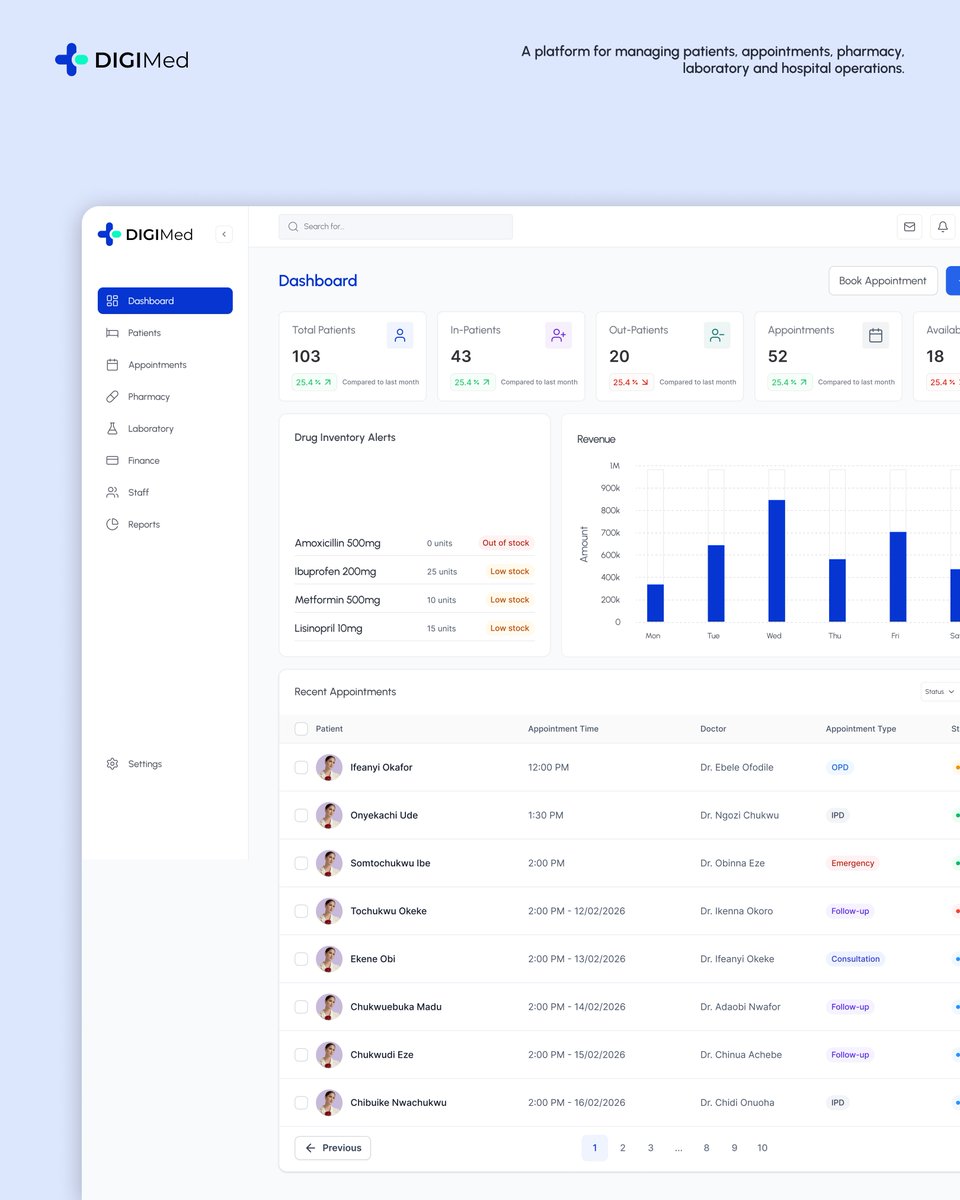Jump to page 10 of appointments
Screen dimensions: 960x1200
tap(762, 1148)
